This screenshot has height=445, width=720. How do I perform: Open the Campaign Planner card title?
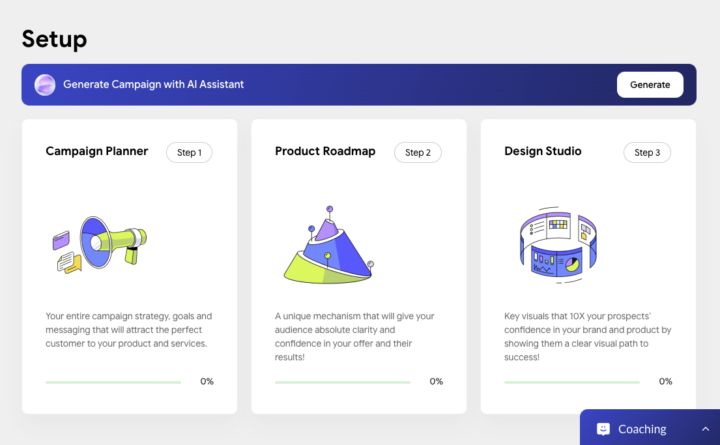(x=96, y=151)
